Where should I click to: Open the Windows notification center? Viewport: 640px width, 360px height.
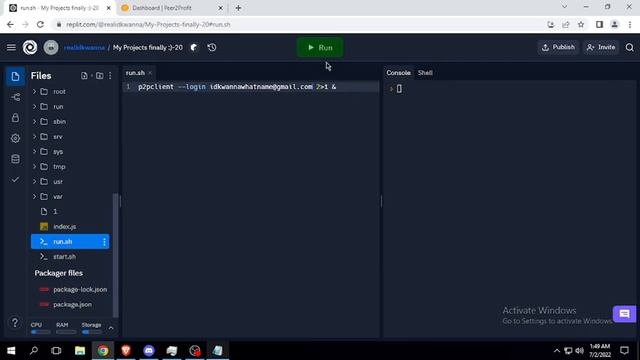pyautogui.click(x=624, y=351)
